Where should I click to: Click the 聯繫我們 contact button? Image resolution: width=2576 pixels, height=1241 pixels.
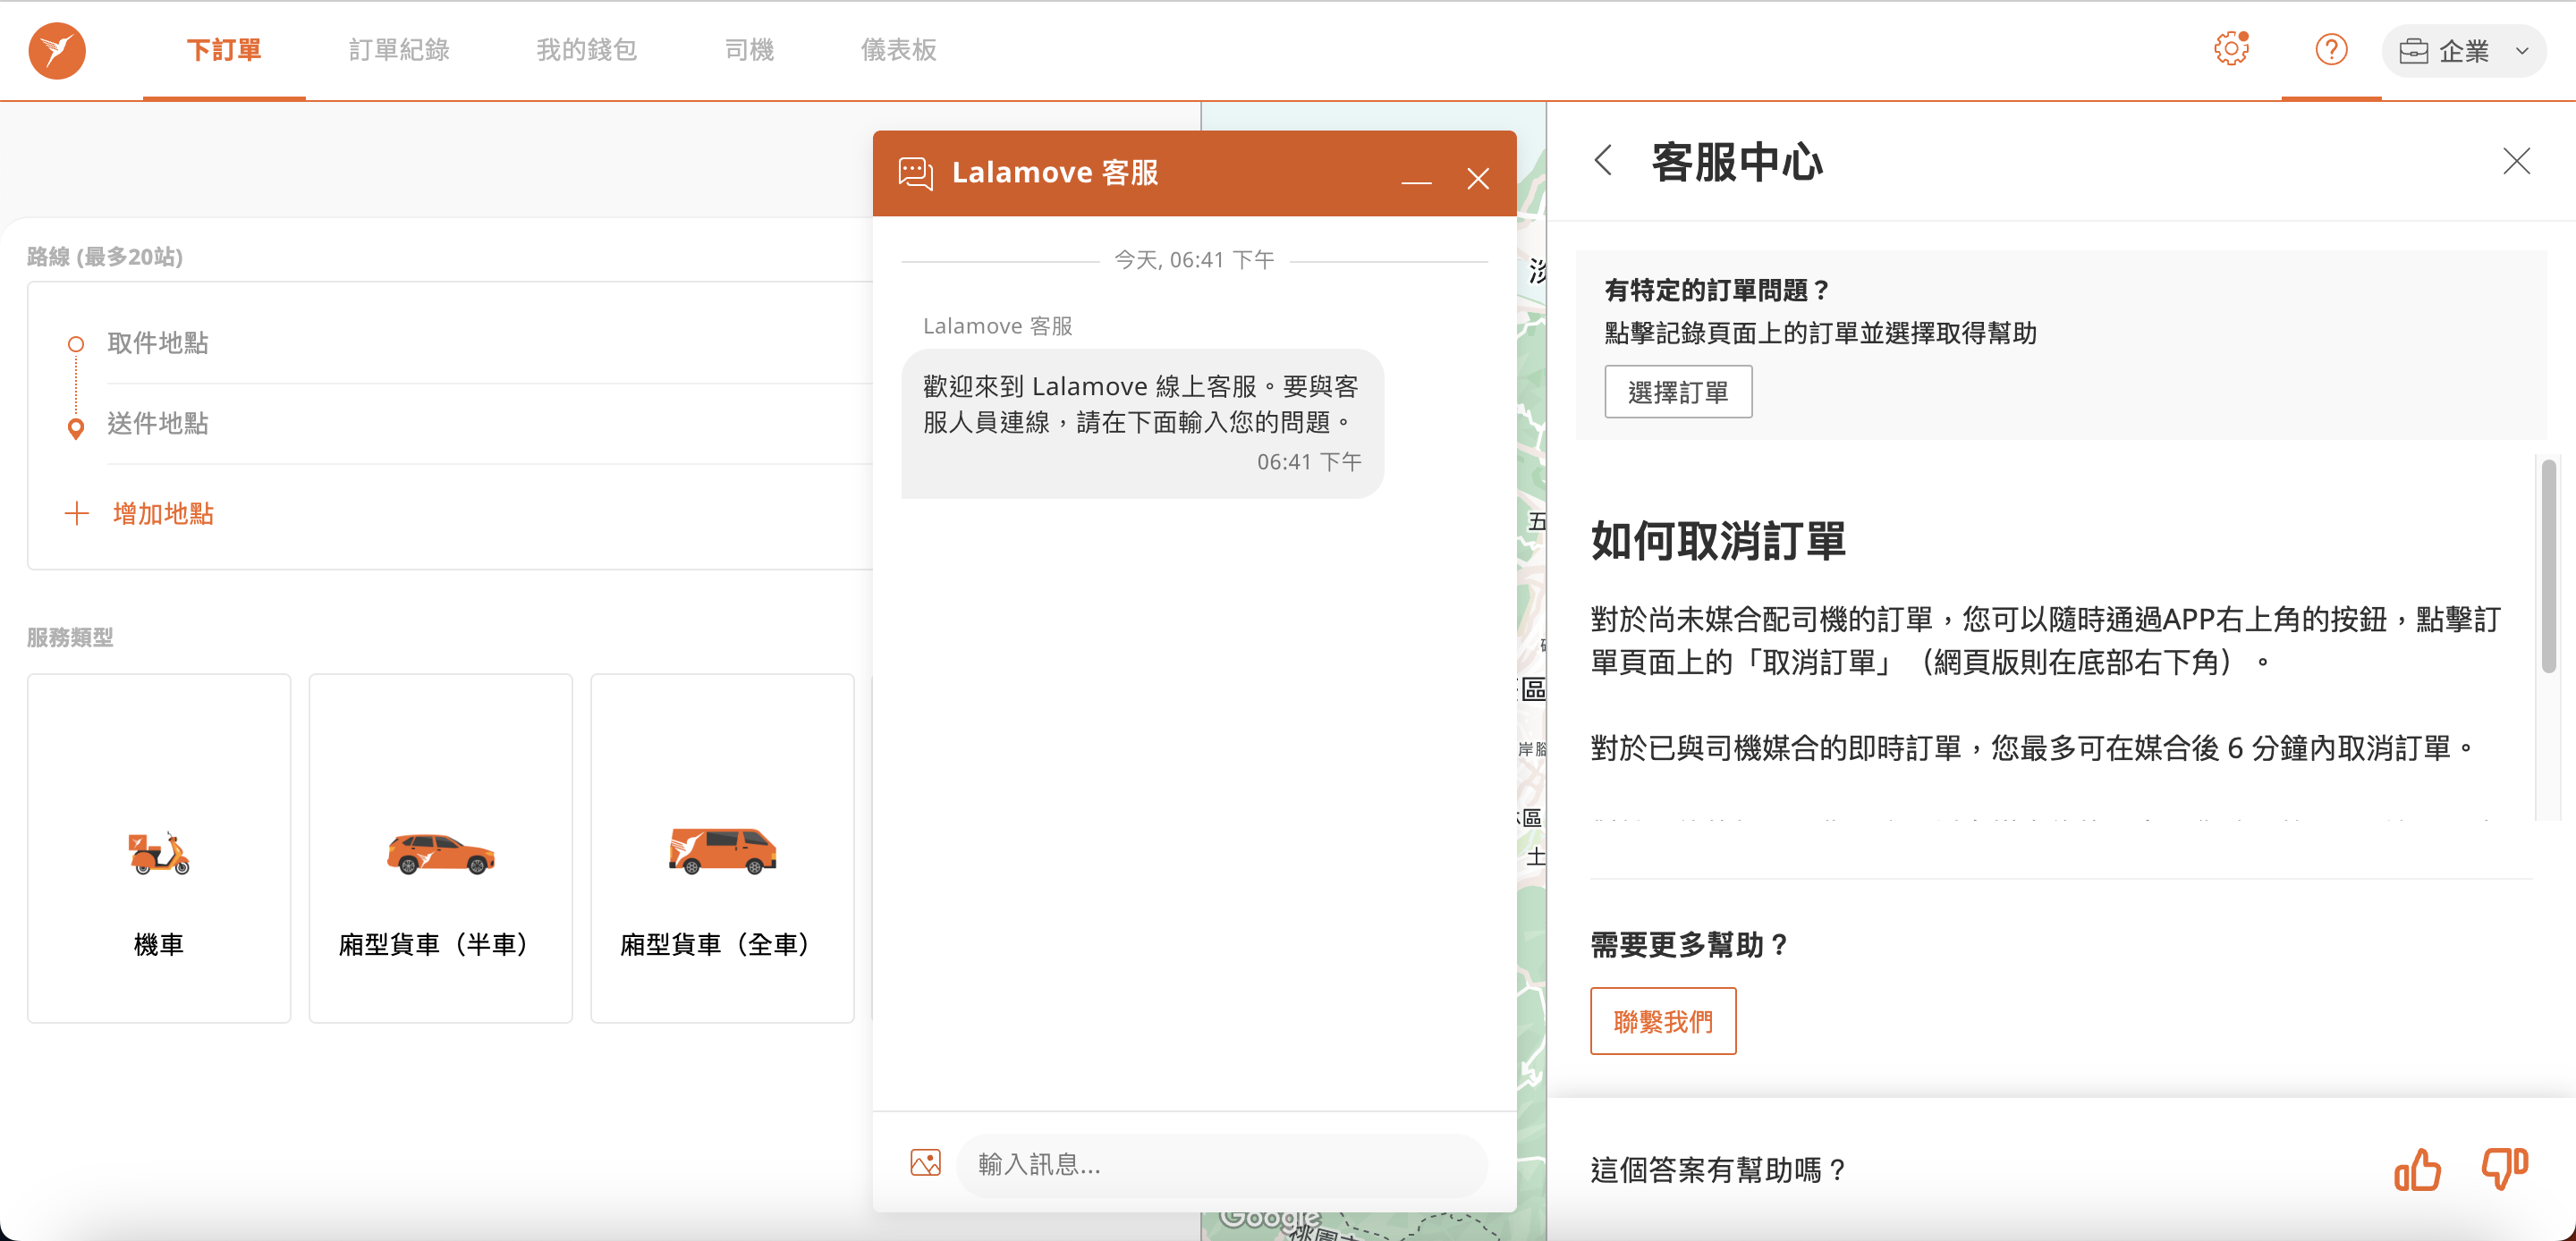[x=1663, y=1021]
